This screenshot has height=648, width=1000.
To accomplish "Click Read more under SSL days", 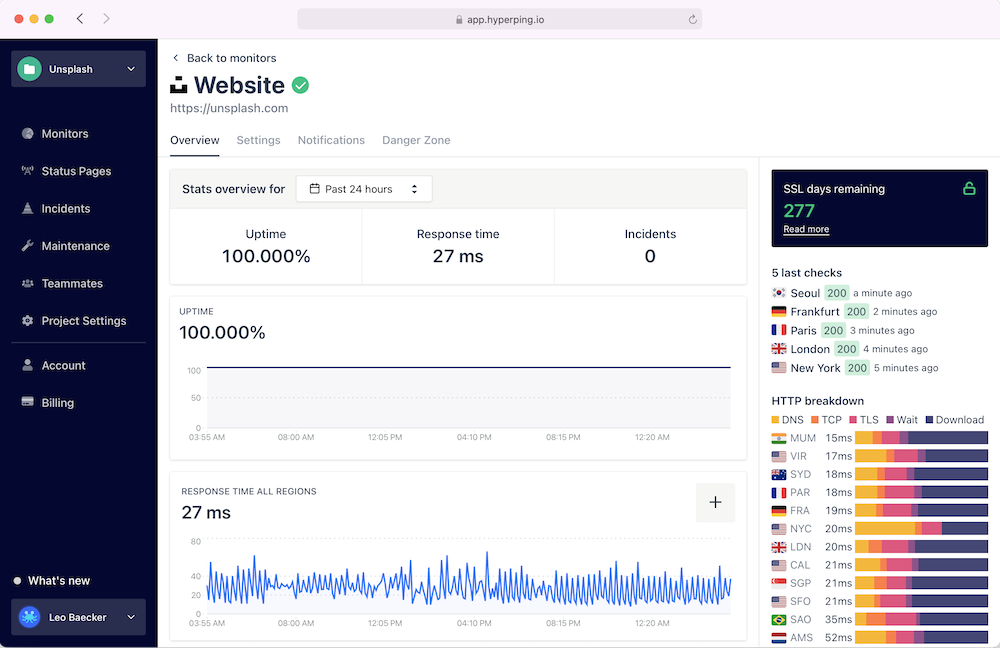I will tap(805, 229).
